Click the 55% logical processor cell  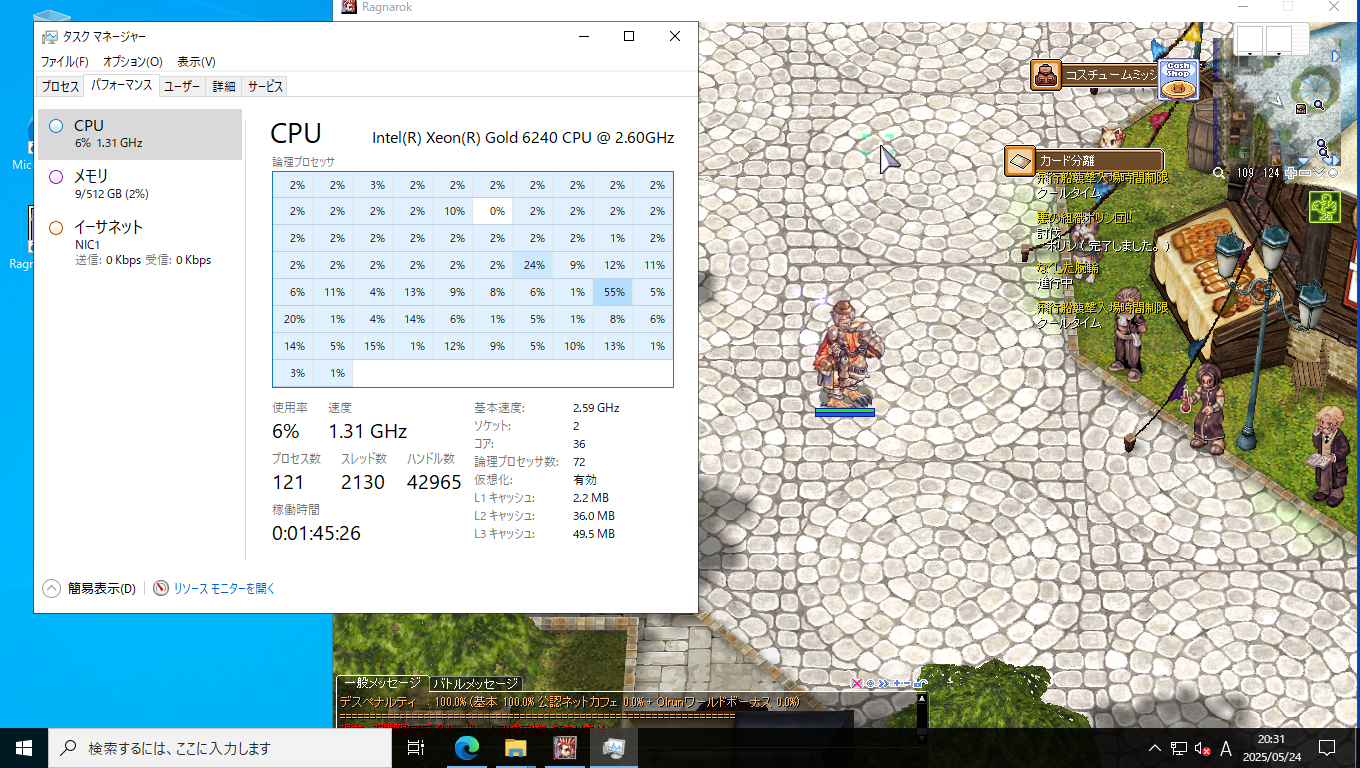(614, 292)
